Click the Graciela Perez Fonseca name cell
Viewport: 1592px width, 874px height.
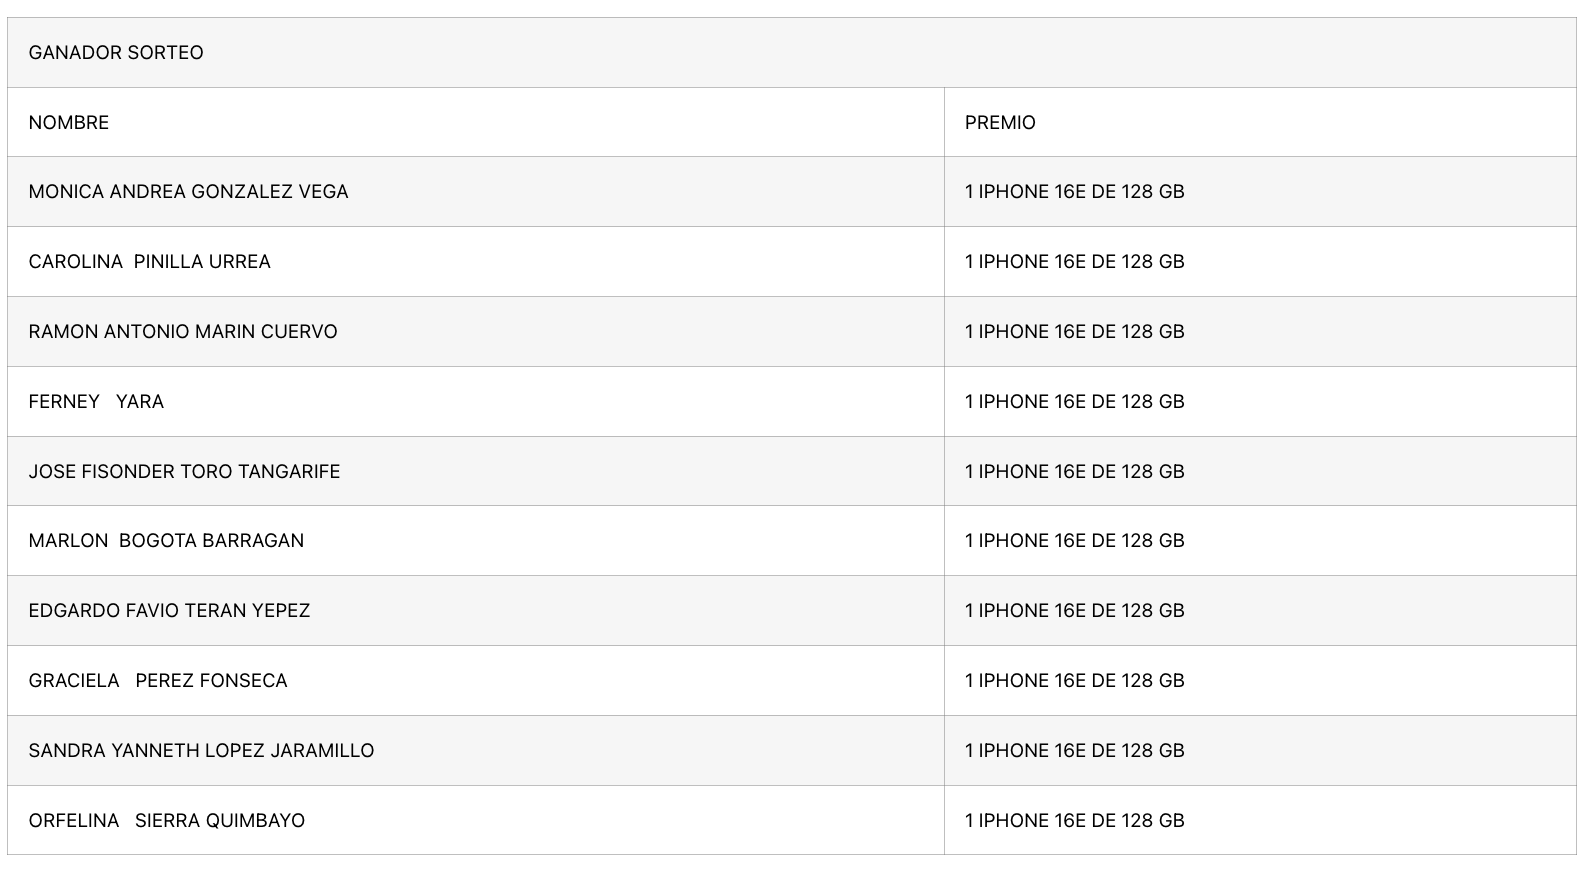pos(158,681)
